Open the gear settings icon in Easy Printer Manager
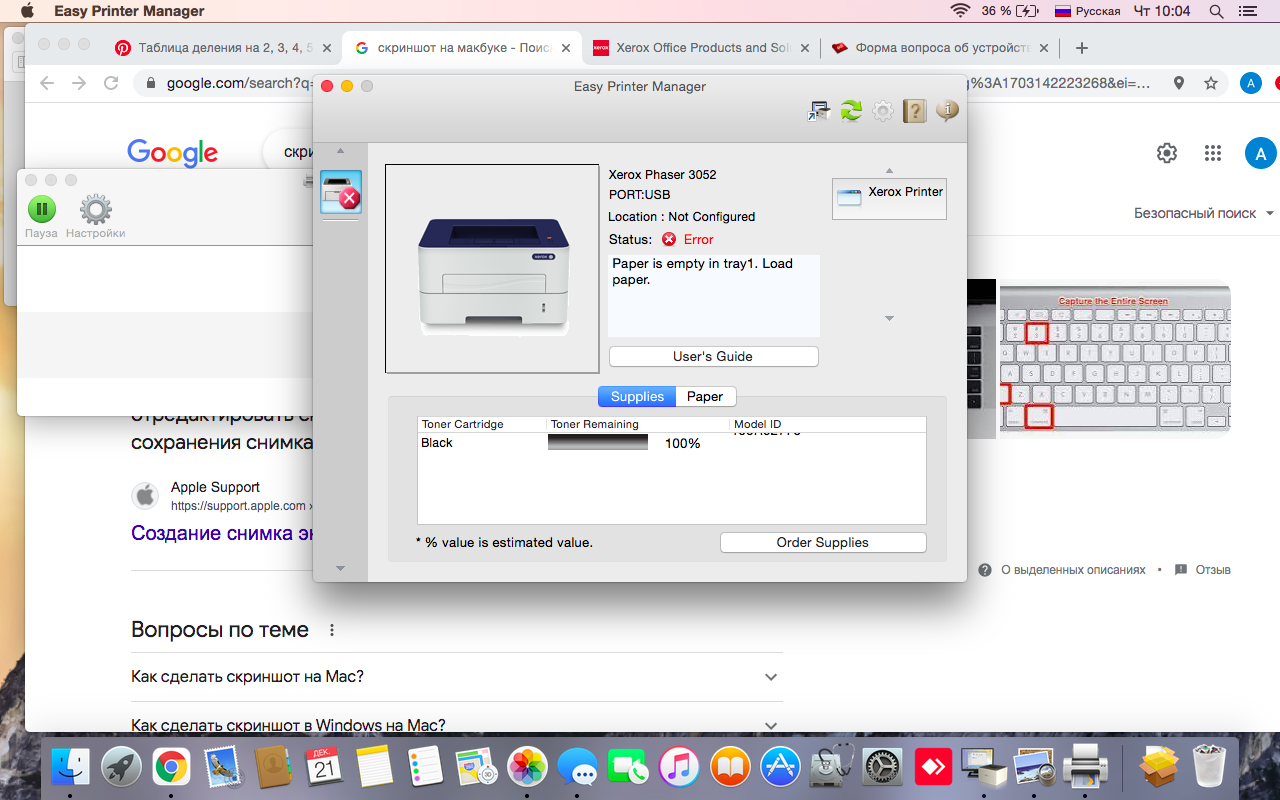This screenshot has width=1280, height=800. (x=883, y=111)
